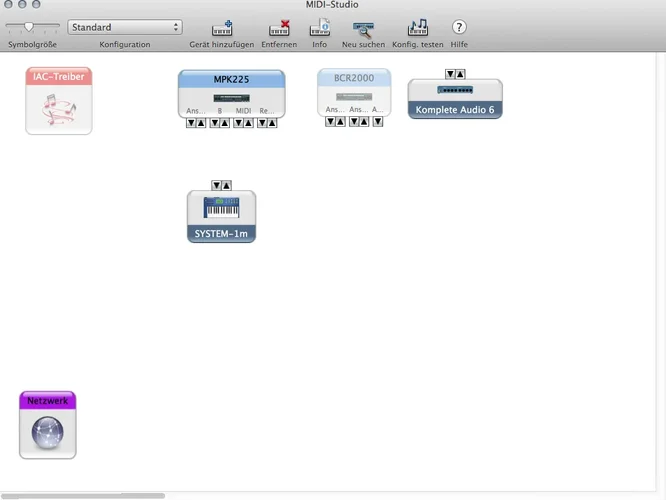Click the Konfig. testen icon
Viewport: 666px width, 500px height.
[x=418, y=28]
